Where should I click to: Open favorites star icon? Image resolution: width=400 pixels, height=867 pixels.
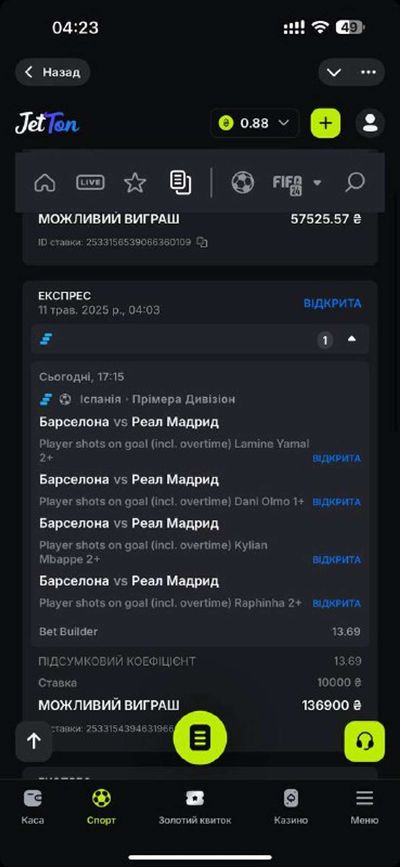coord(135,182)
